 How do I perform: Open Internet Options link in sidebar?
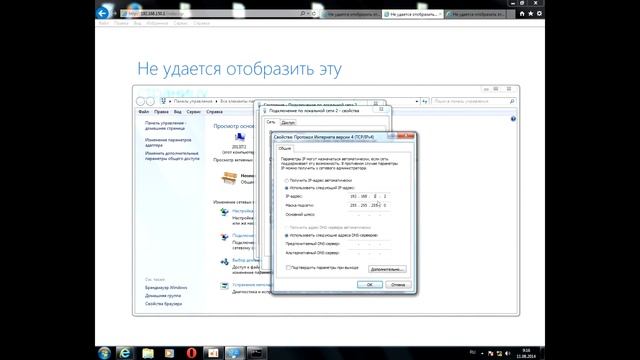163,304
